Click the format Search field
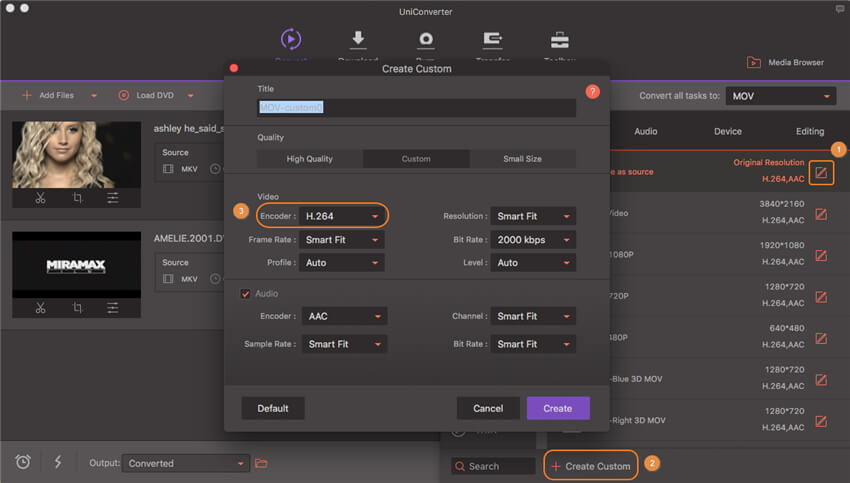 coord(493,466)
